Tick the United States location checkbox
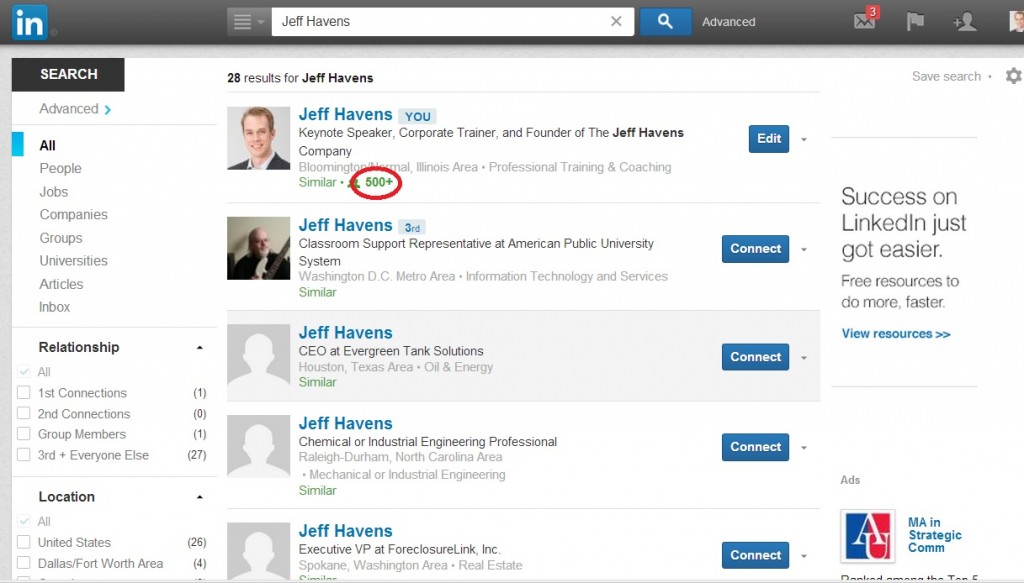1024x583 pixels. tap(24, 542)
